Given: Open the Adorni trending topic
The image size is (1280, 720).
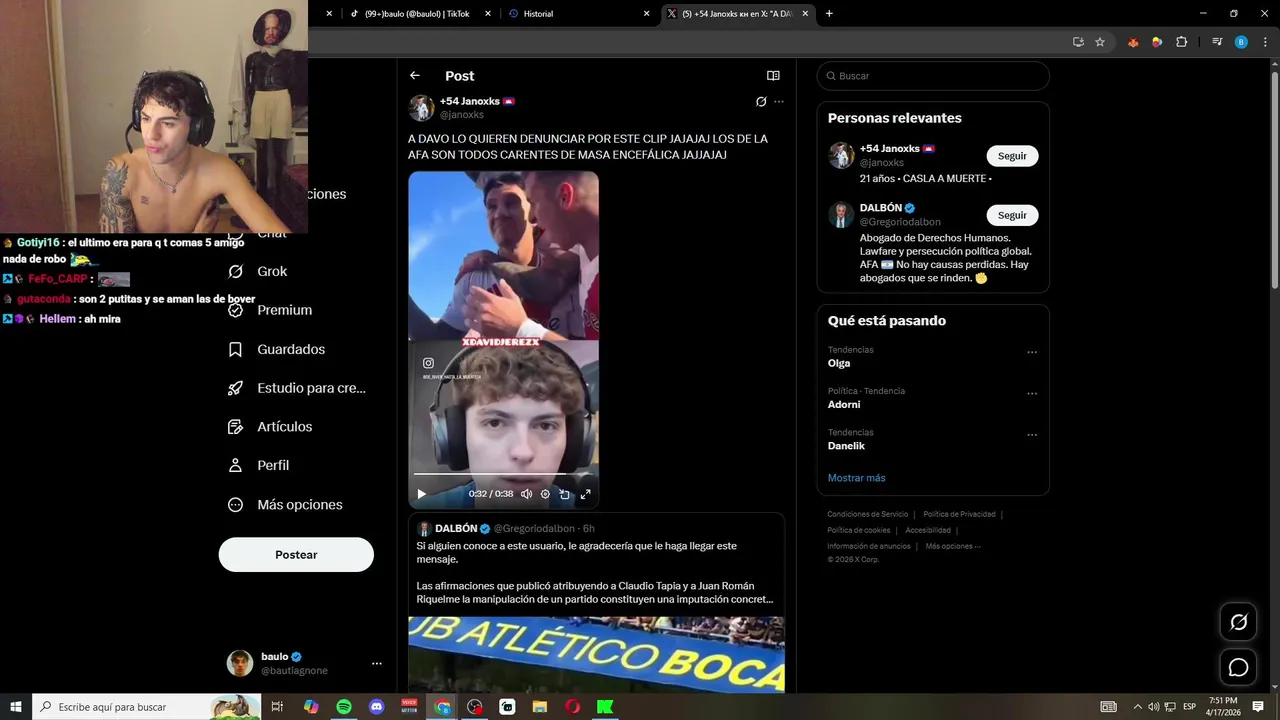Looking at the screenshot, I should [x=844, y=404].
